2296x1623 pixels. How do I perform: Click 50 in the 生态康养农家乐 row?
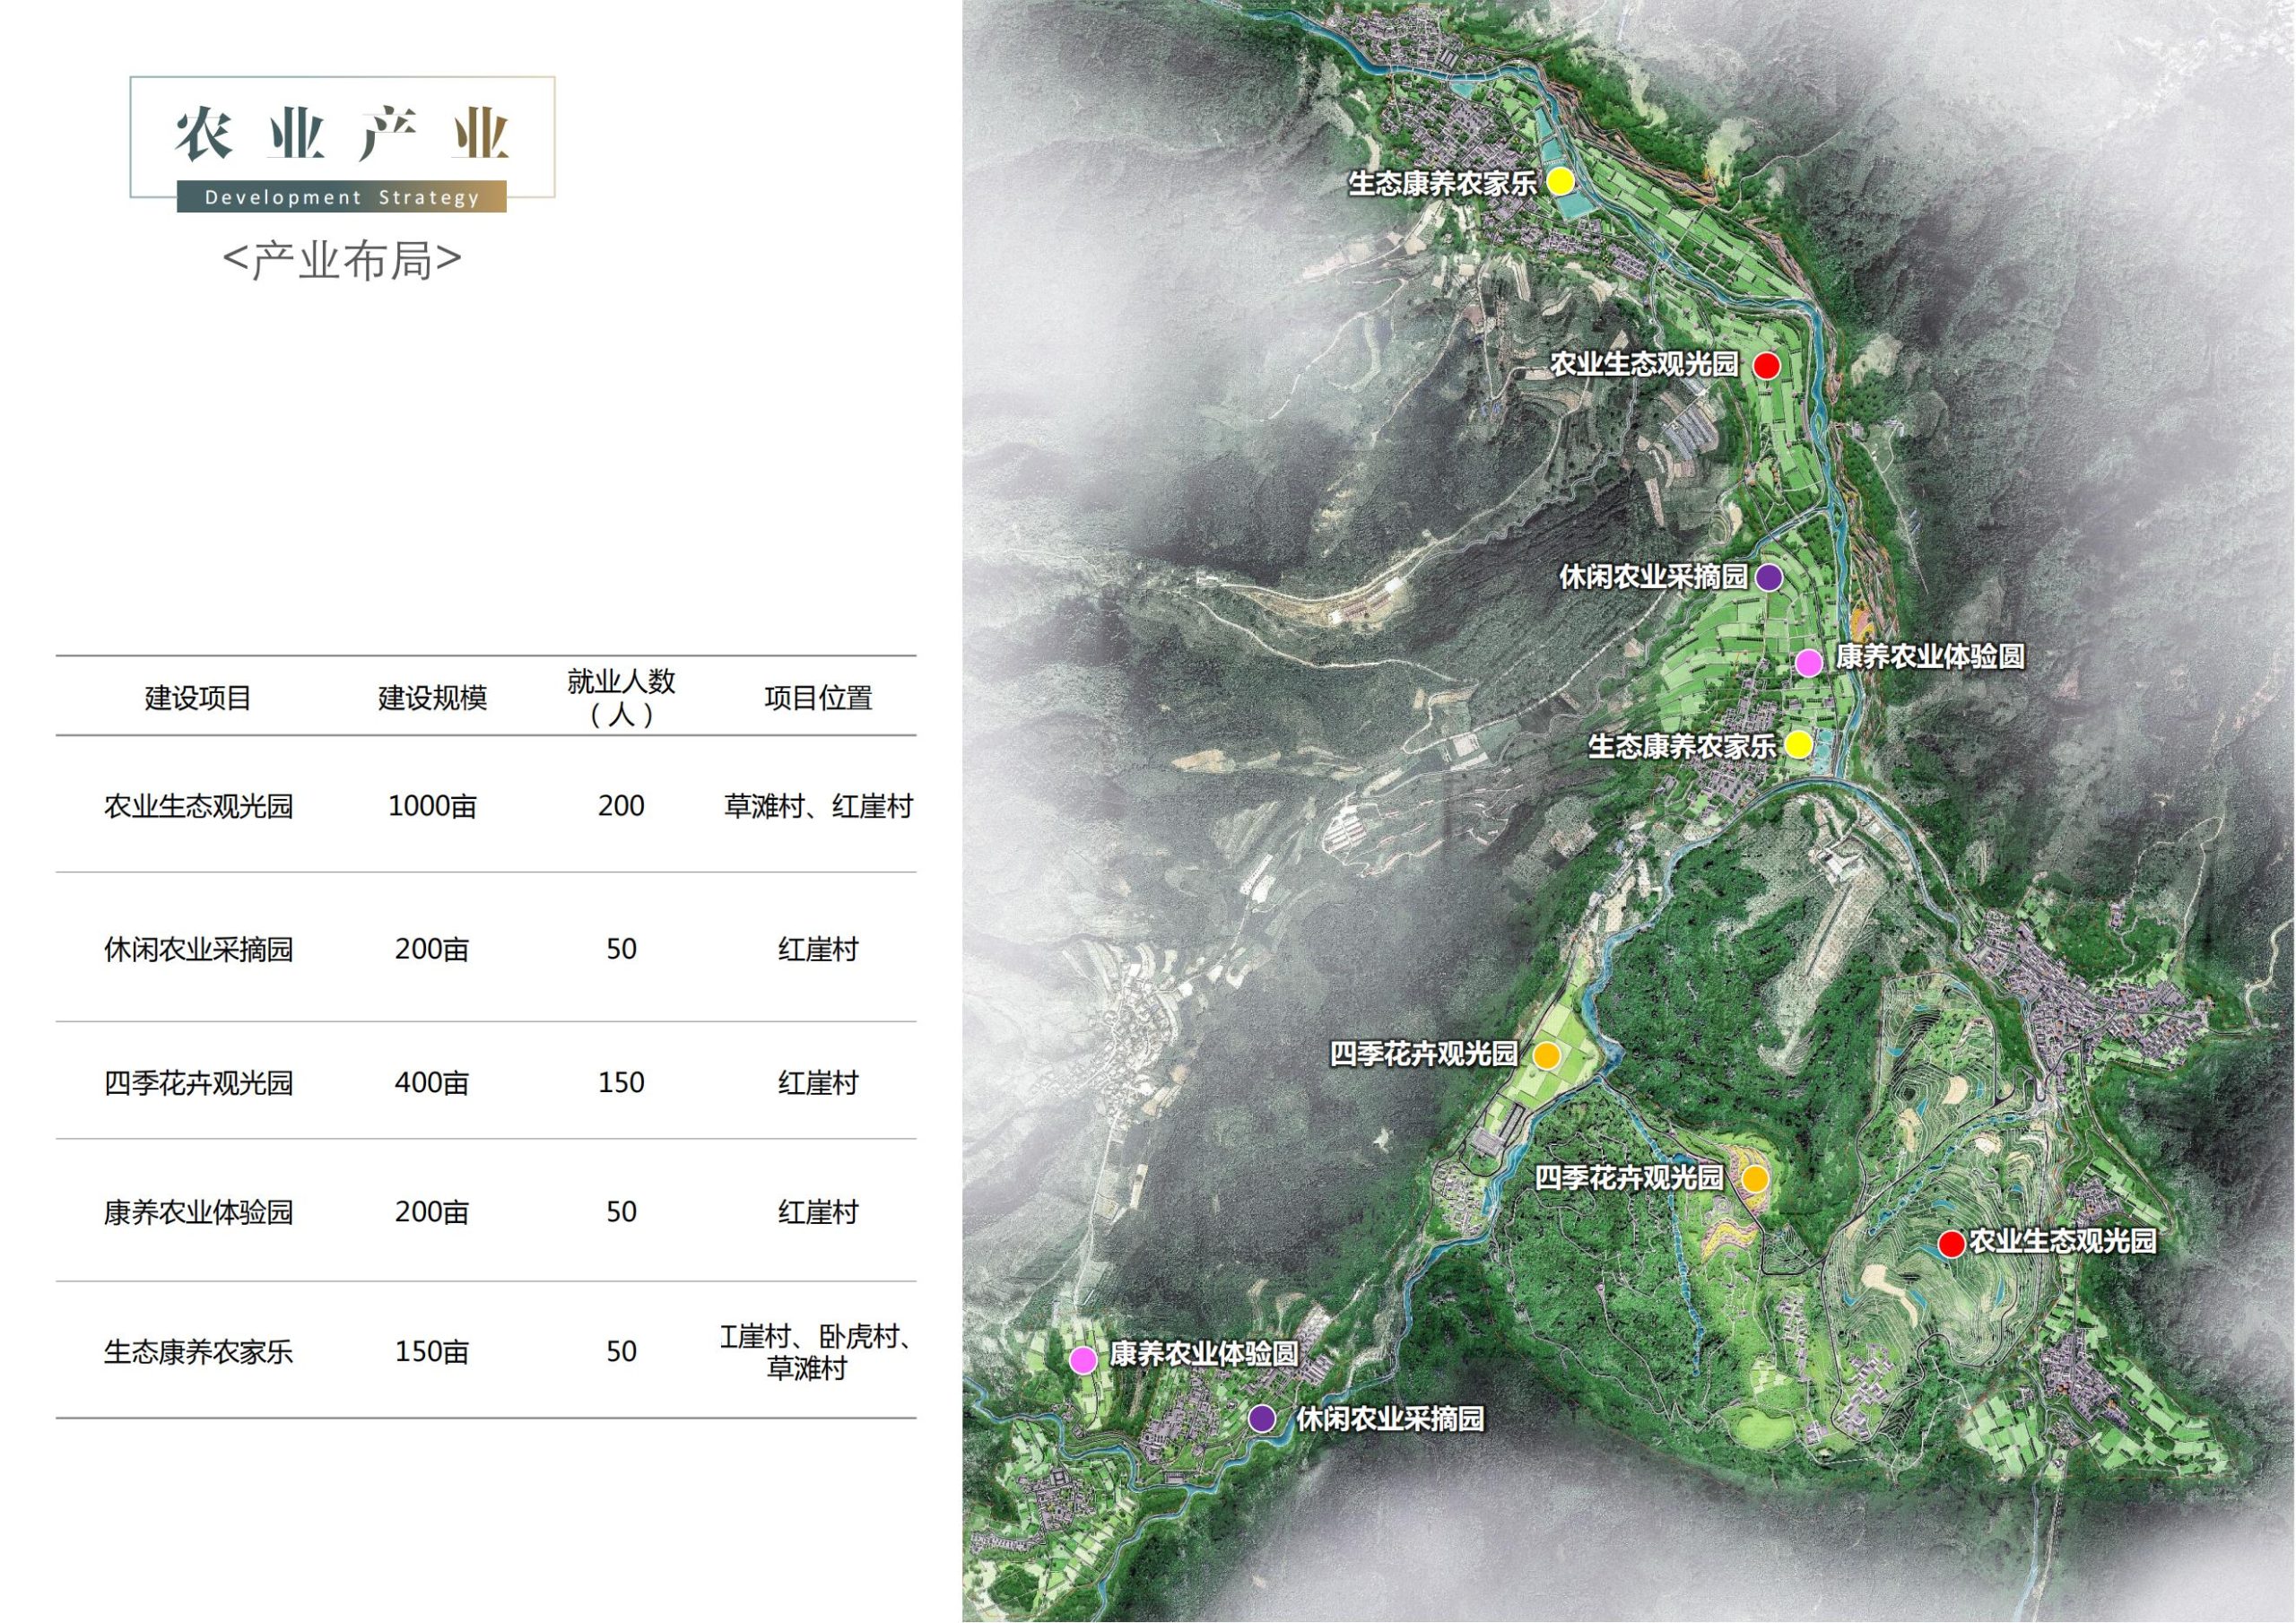pyautogui.click(x=621, y=1351)
